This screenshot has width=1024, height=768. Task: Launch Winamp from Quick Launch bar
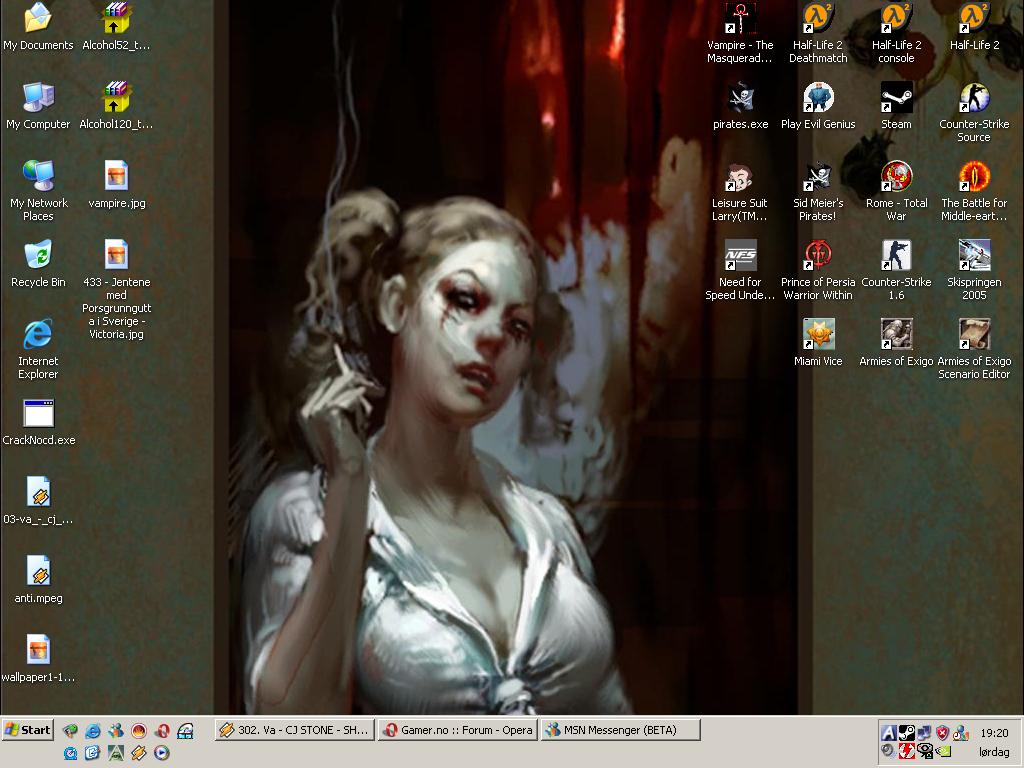138,752
